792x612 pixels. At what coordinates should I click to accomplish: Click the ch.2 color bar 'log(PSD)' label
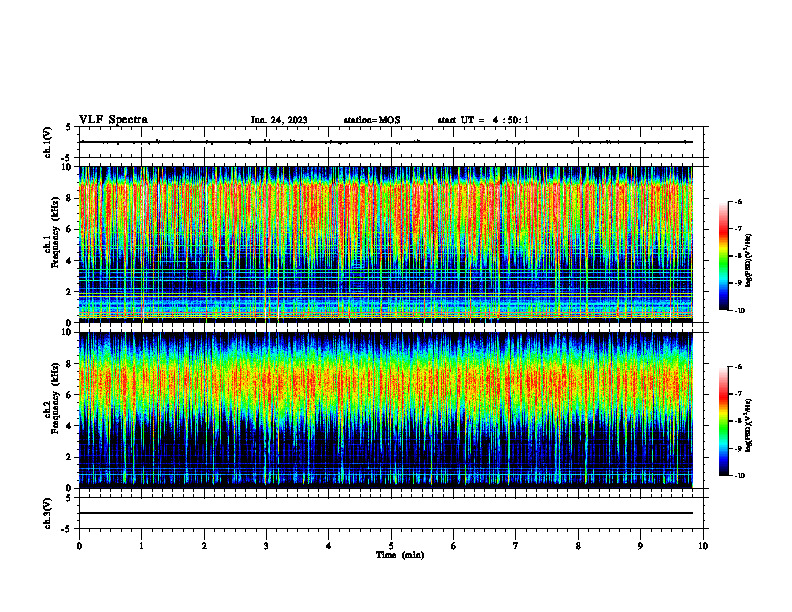(x=749, y=426)
